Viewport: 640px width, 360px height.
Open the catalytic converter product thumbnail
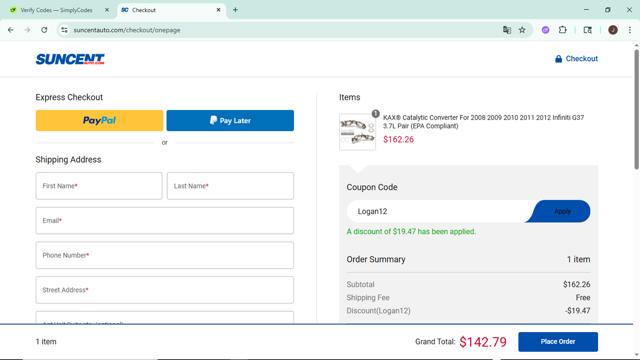(358, 132)
